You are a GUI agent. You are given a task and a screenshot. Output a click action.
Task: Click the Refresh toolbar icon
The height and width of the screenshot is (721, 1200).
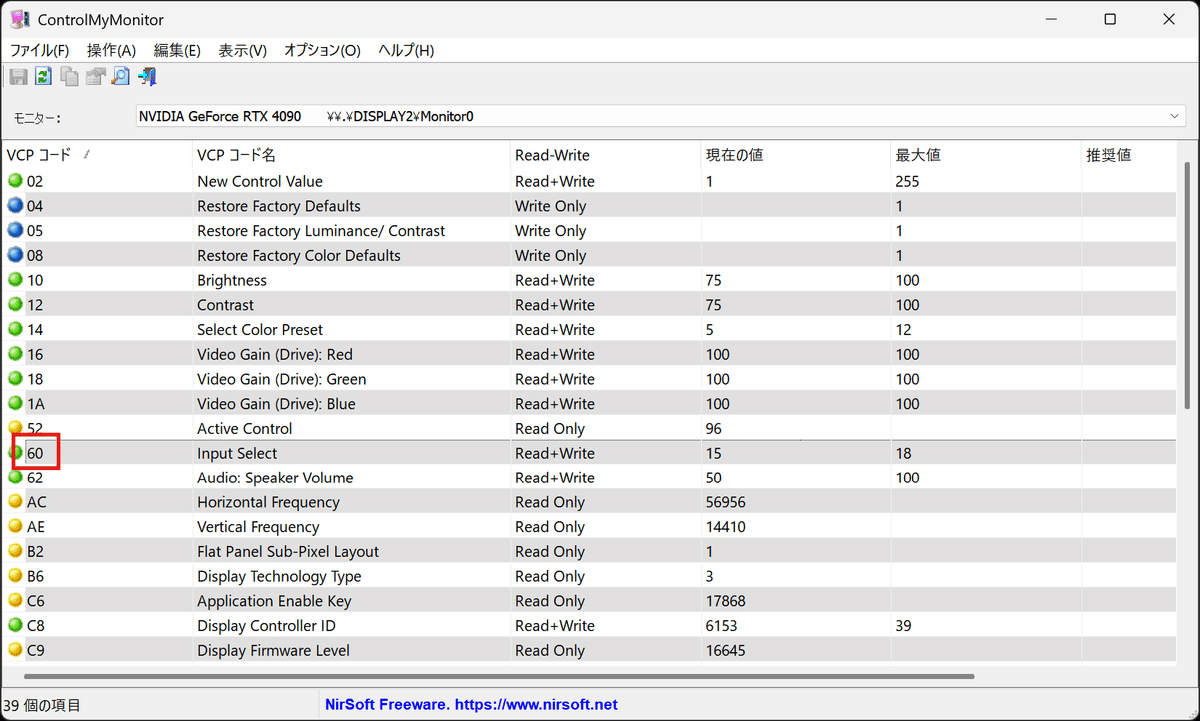(x=43, y=76)
